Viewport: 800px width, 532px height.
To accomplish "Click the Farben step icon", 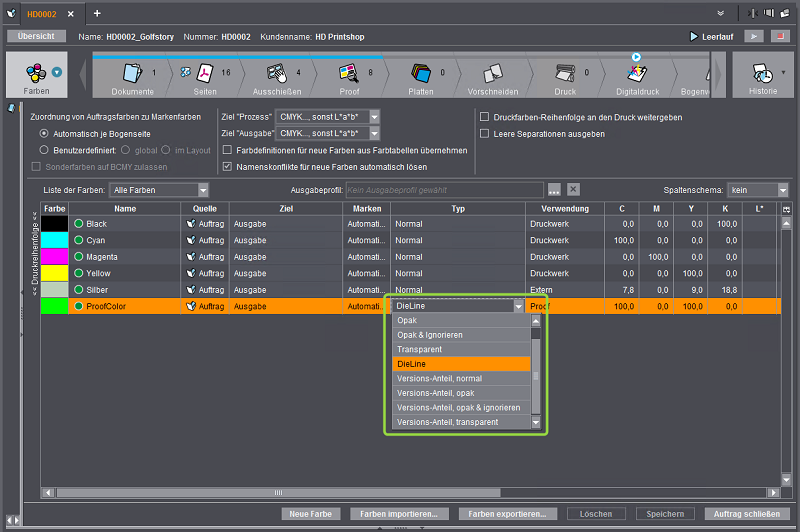I will tap(36, 73).
